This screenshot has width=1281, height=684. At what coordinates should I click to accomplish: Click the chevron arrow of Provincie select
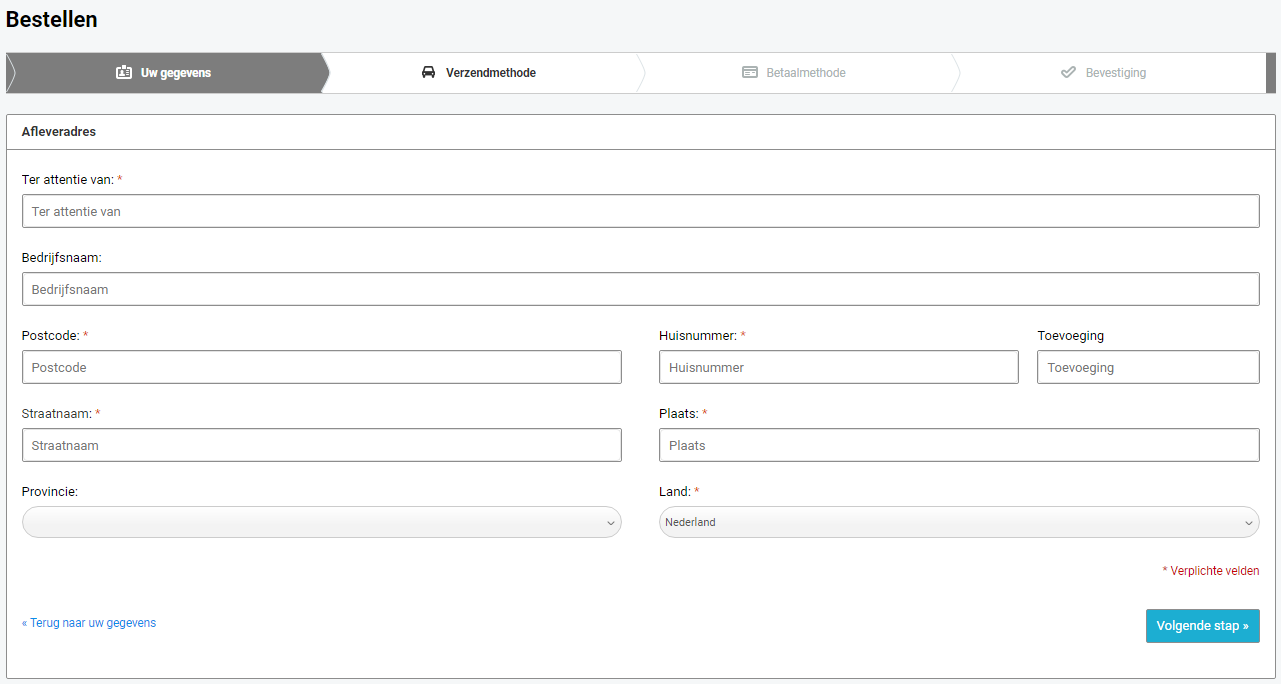click(x=610, y=523)
